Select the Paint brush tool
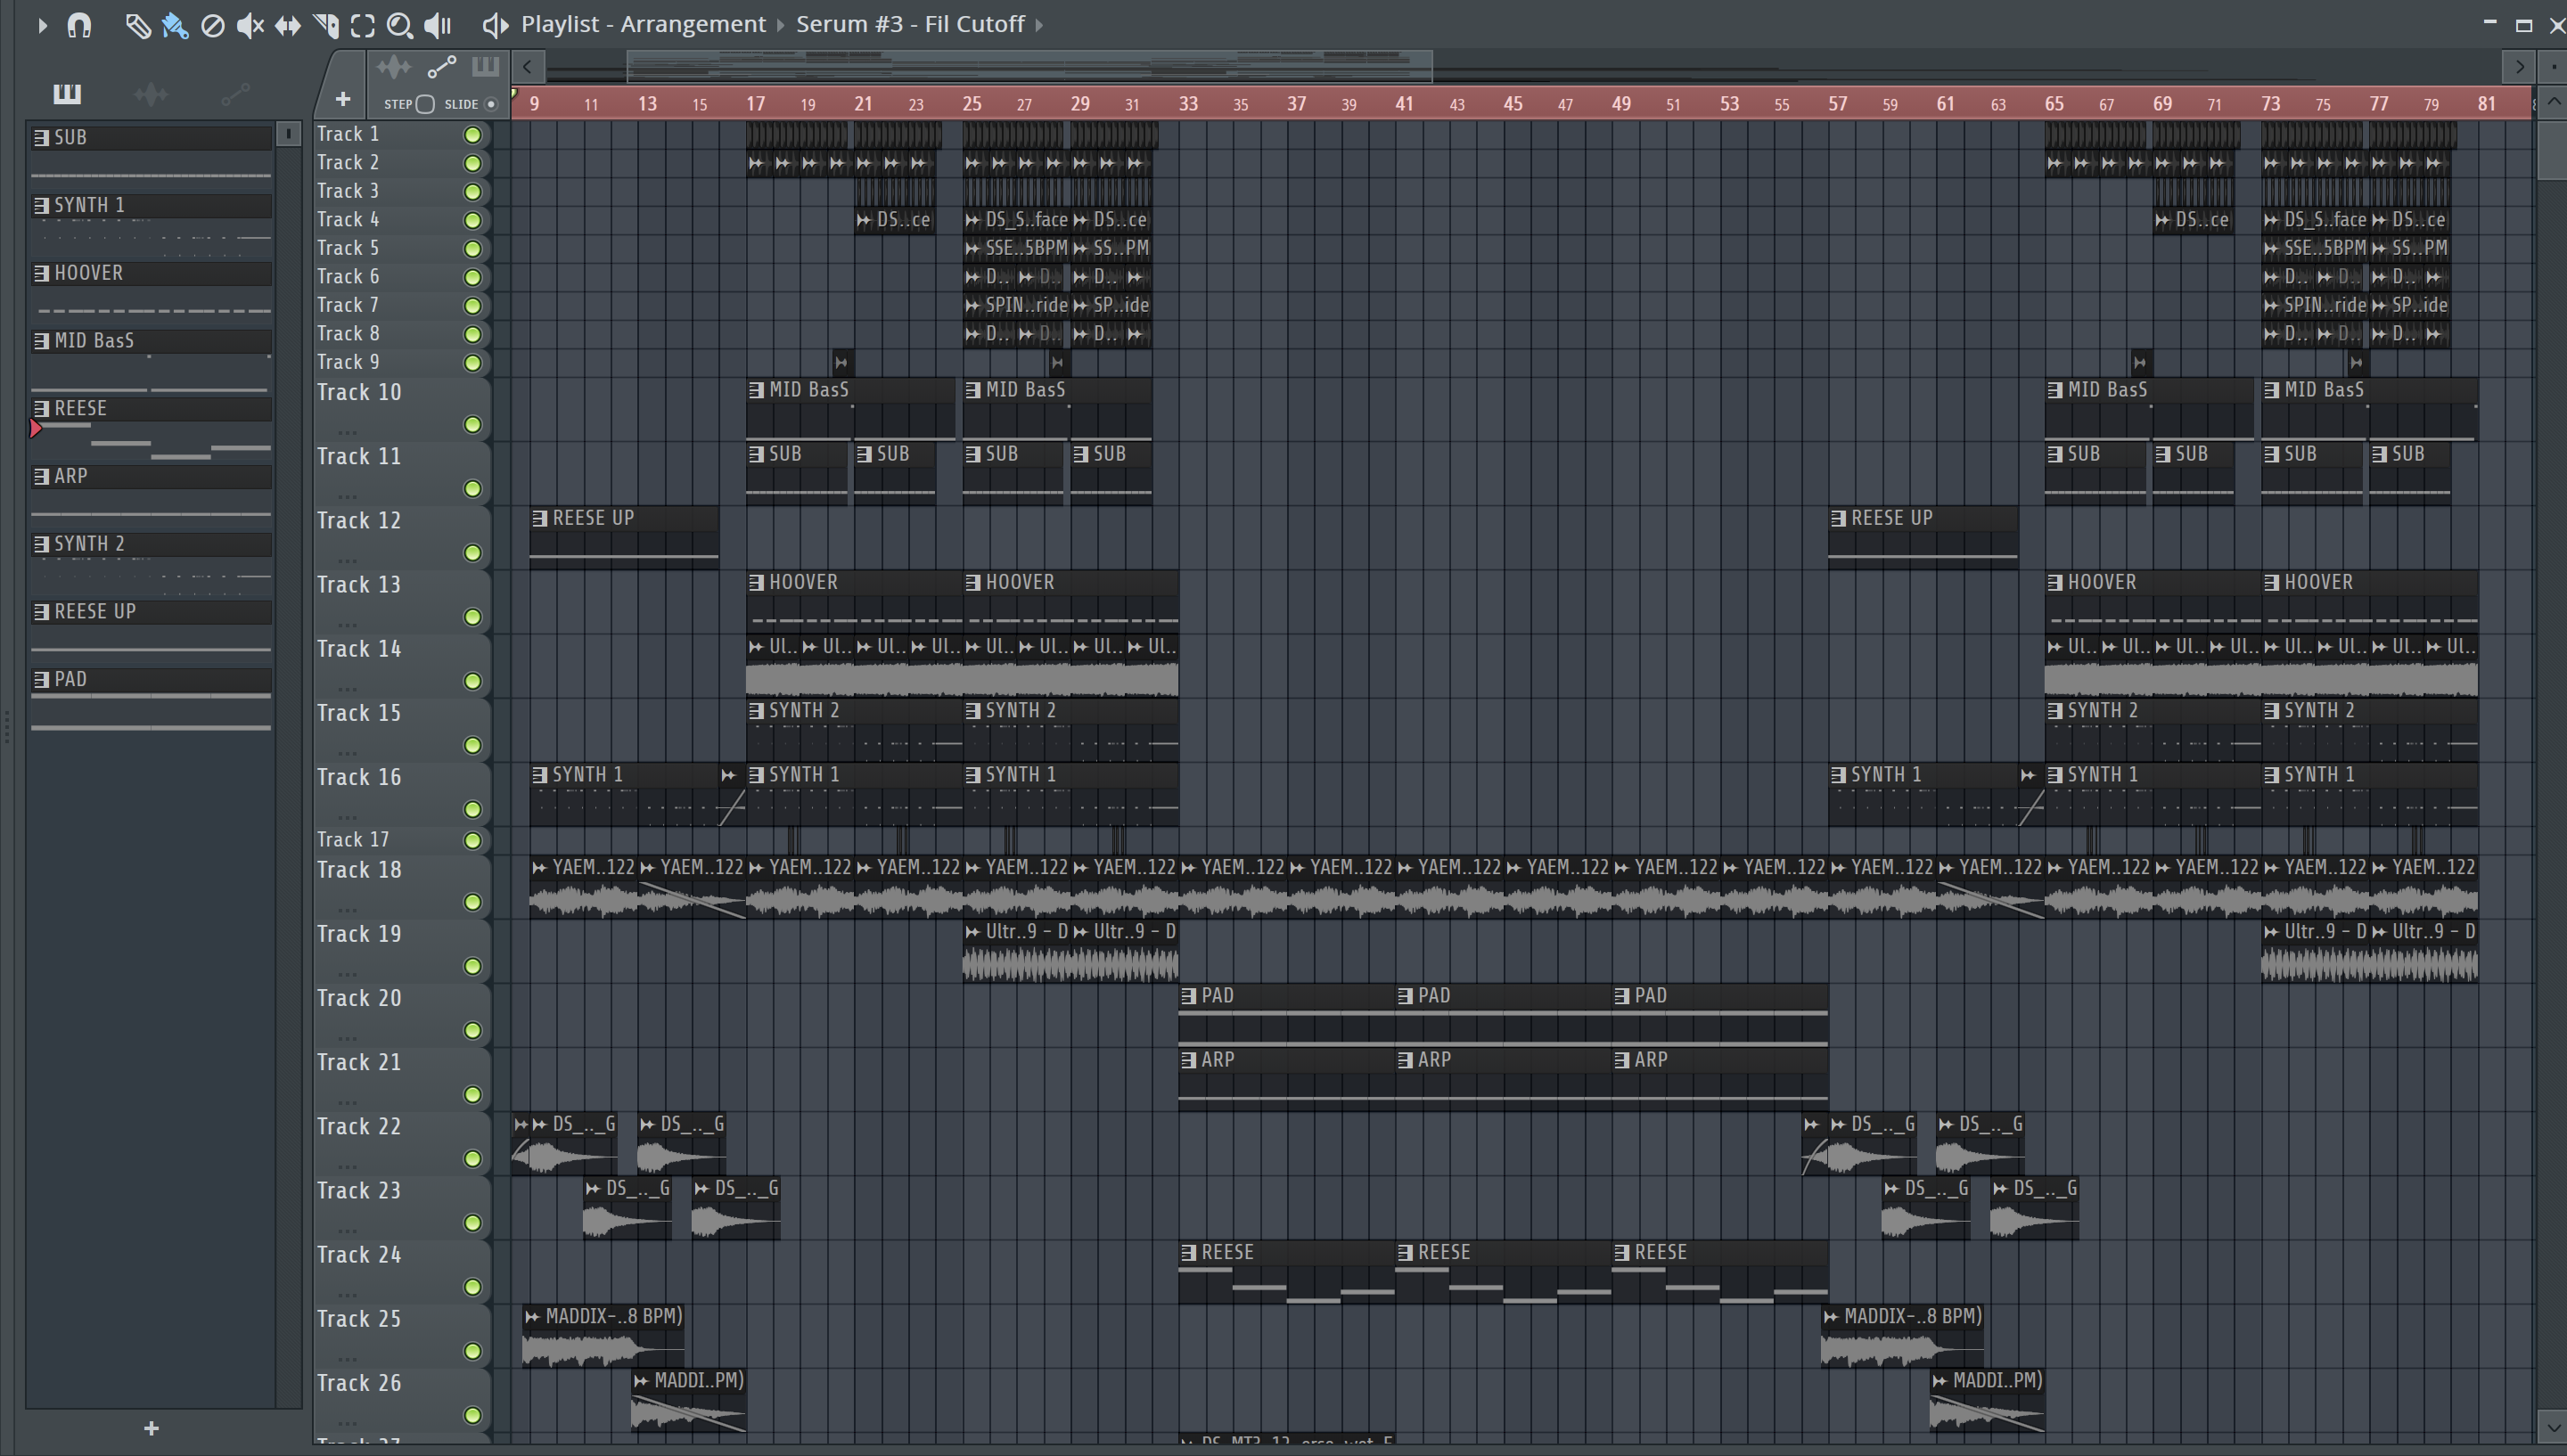Screen dimensions: 2567x1456 click(x=175, y=25)
